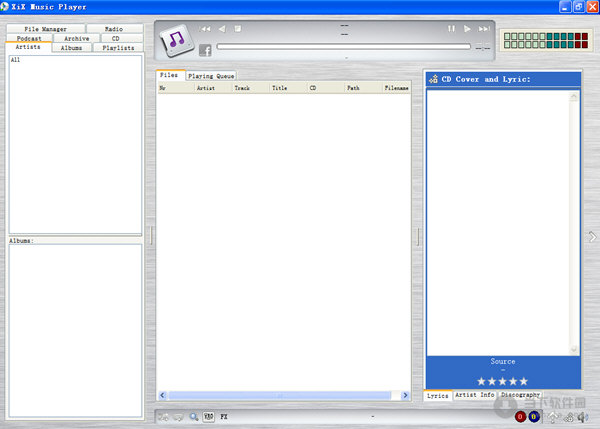Click the blue circle counter icon
The height and width of the screenshot is (429, 600).
point(534,417)
